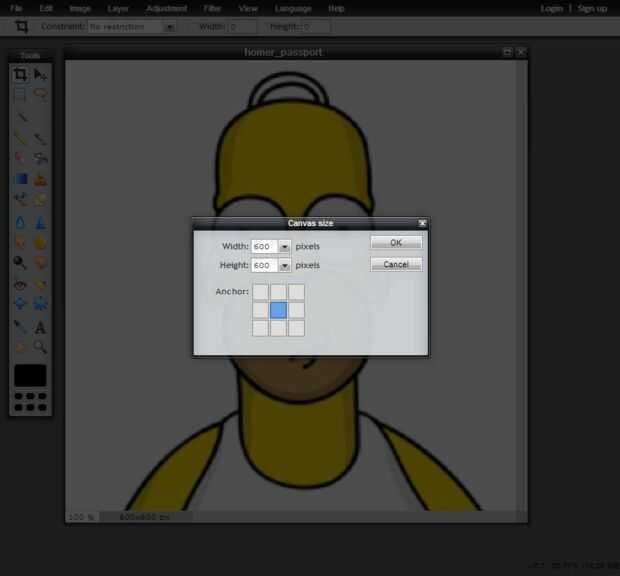The image size is (620, 576).
Task: Select the Marquee selection tool
Action: (x=20, y=94)
